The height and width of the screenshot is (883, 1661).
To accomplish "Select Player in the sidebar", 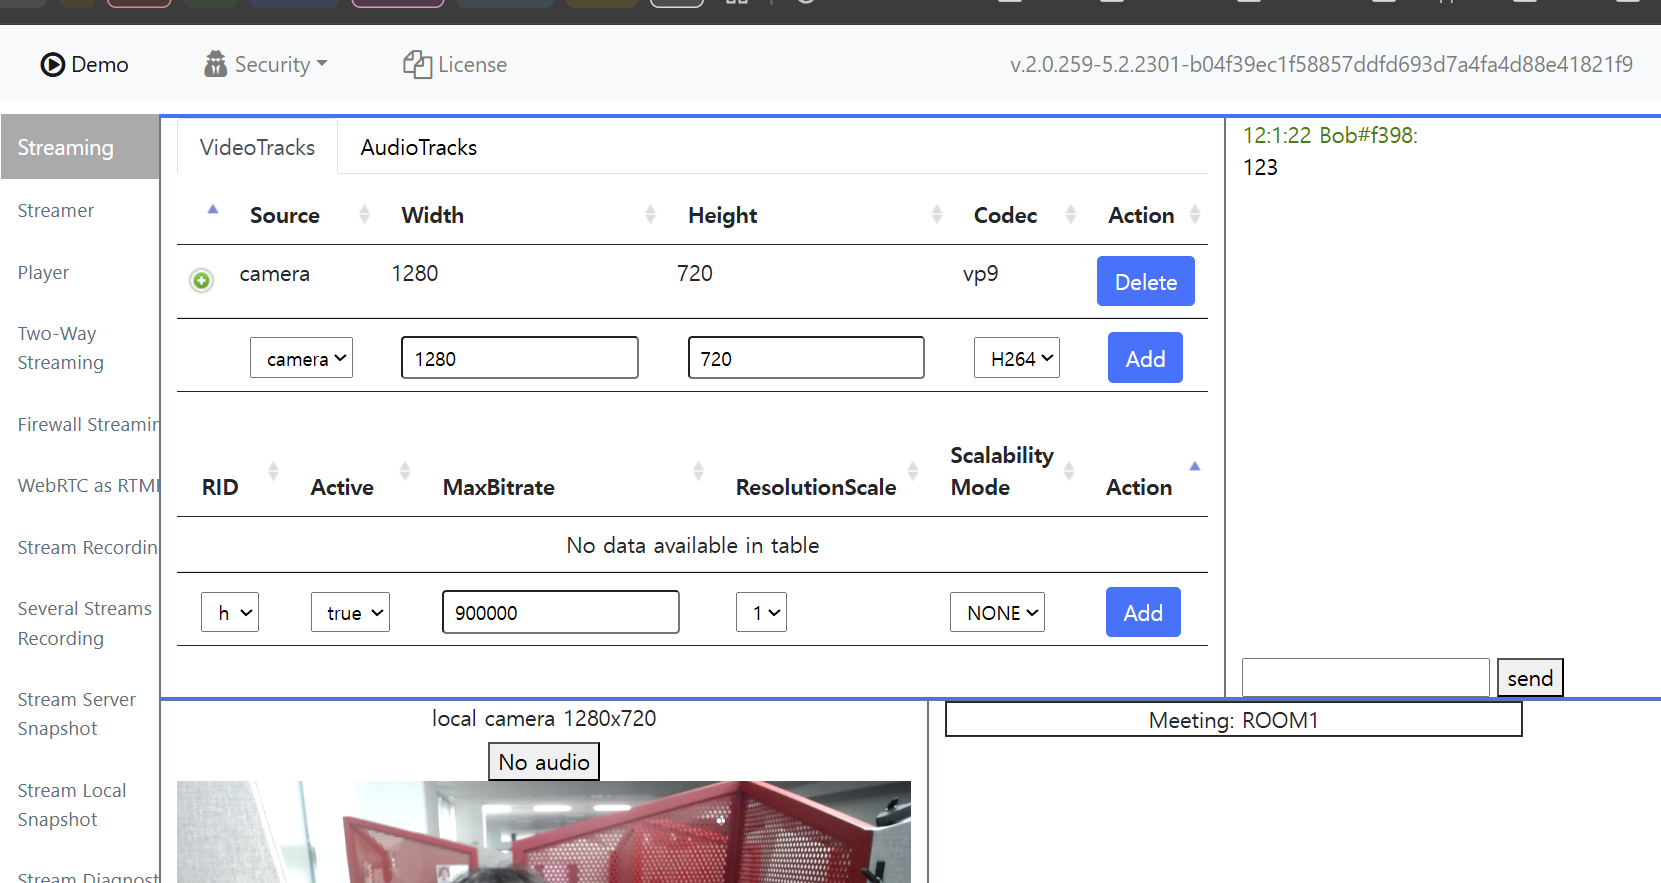I will click(x=43, y=272).
